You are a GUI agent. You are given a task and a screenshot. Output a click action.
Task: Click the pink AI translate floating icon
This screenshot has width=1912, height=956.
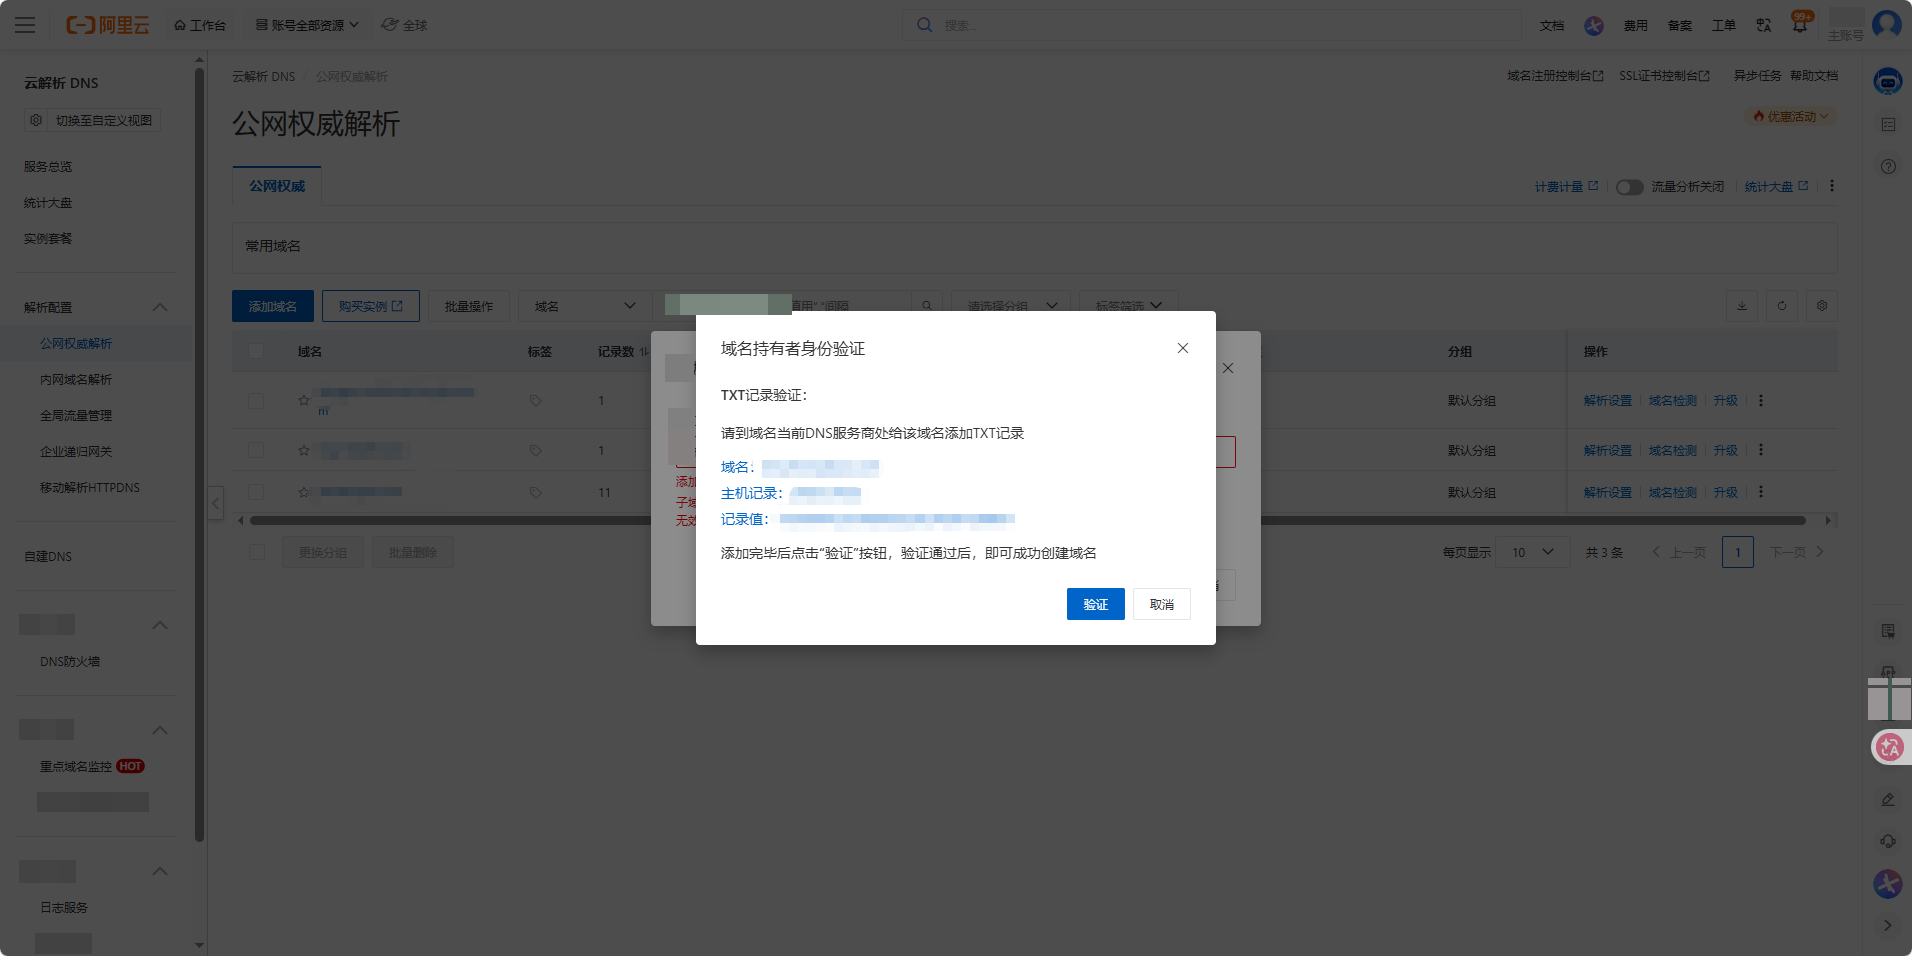click(x=1890, y=747)
